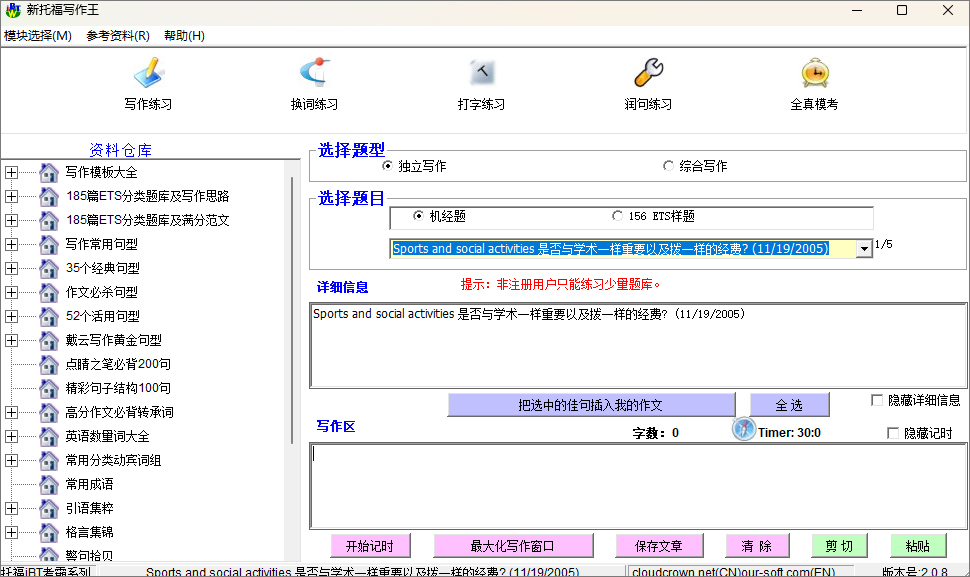Click house icon beside 写作模板大全
This screenshot has width=970, height=577.
[48, 172]
